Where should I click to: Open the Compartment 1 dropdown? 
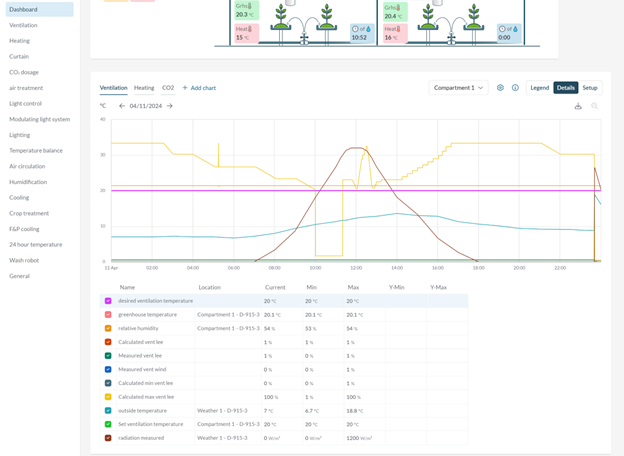point(459,88)
